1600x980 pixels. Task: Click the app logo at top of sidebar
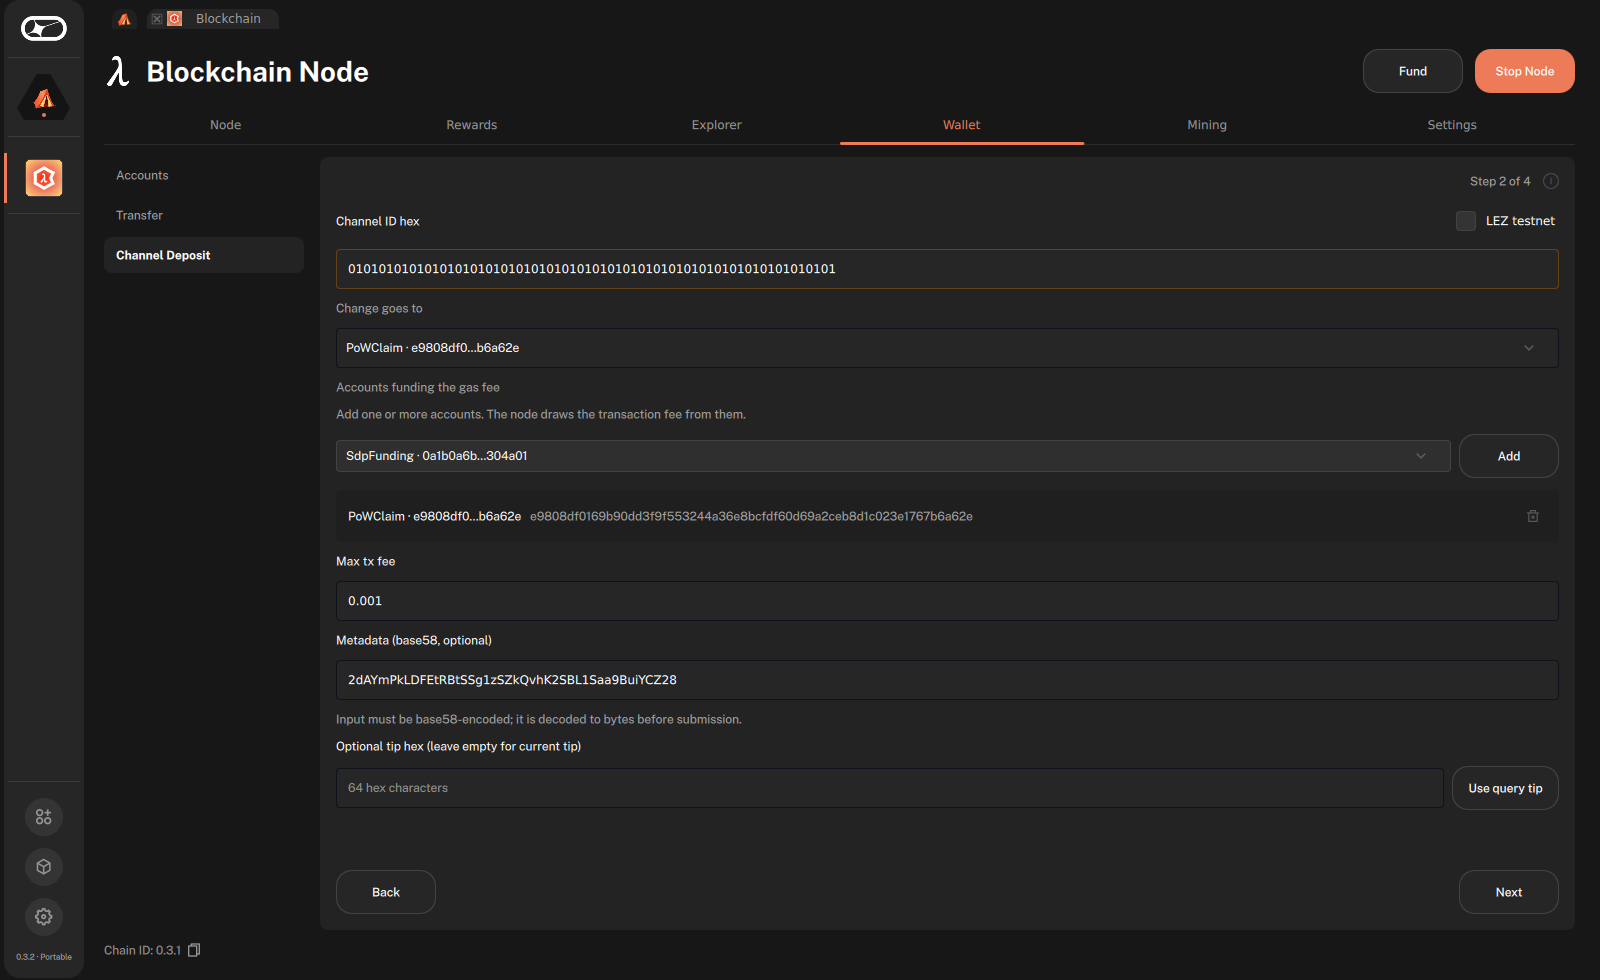click(44, 29)
